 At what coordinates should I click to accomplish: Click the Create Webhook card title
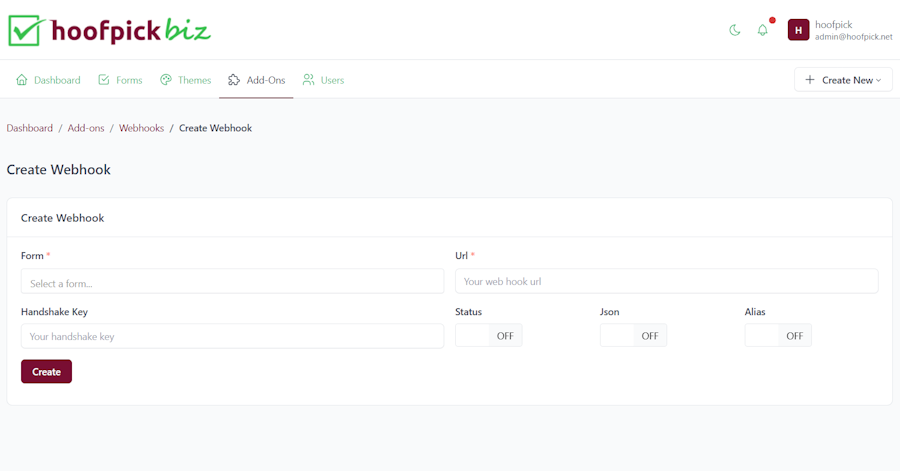[63, 218]
